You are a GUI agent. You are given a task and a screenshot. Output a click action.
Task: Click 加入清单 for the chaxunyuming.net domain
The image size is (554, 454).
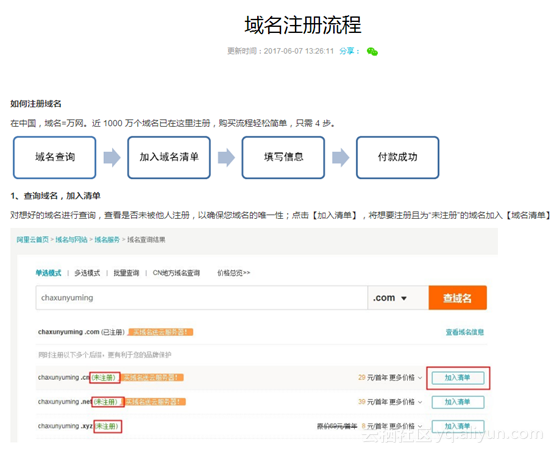(x=458, y=402)
